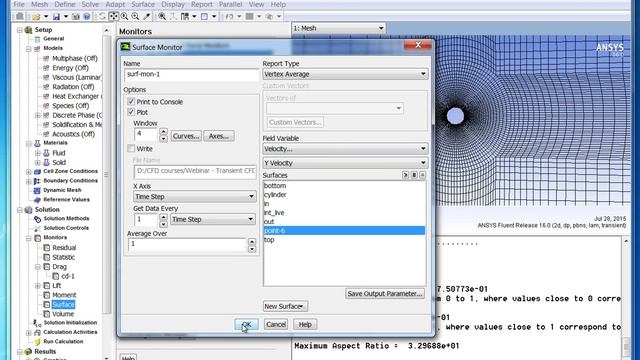
Task: Open the Surface menu
Action: coord(143,4)
